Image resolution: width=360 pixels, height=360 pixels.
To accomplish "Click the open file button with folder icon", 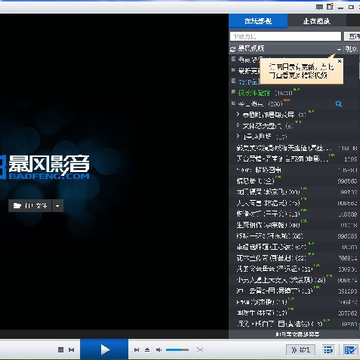I will pos(30,206).
